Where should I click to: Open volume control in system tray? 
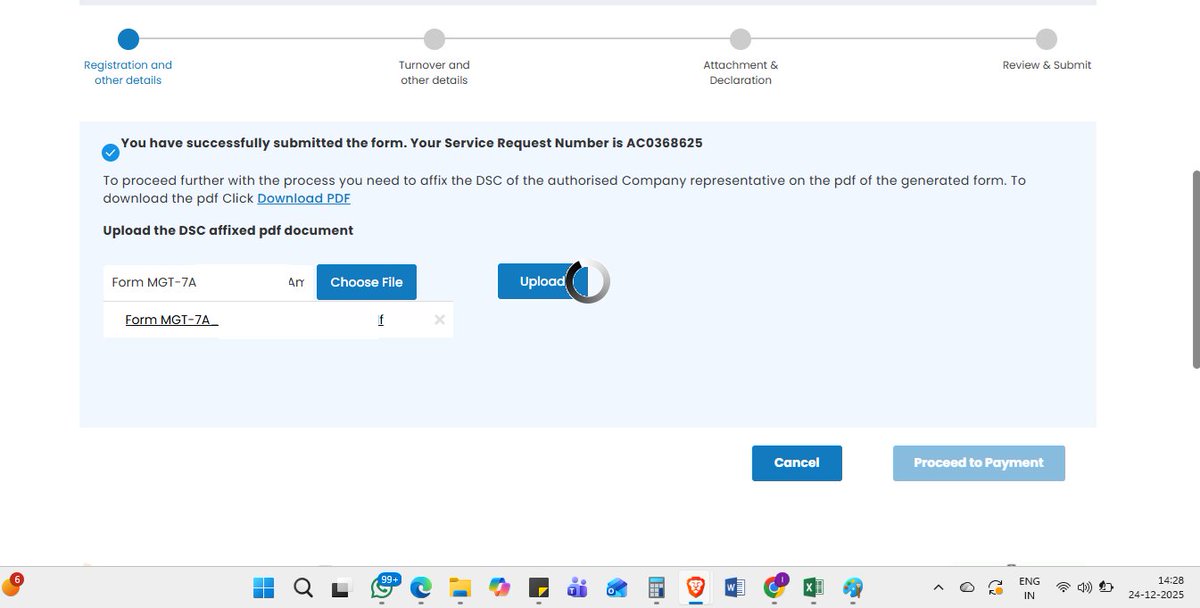[x=1084, y=588]
